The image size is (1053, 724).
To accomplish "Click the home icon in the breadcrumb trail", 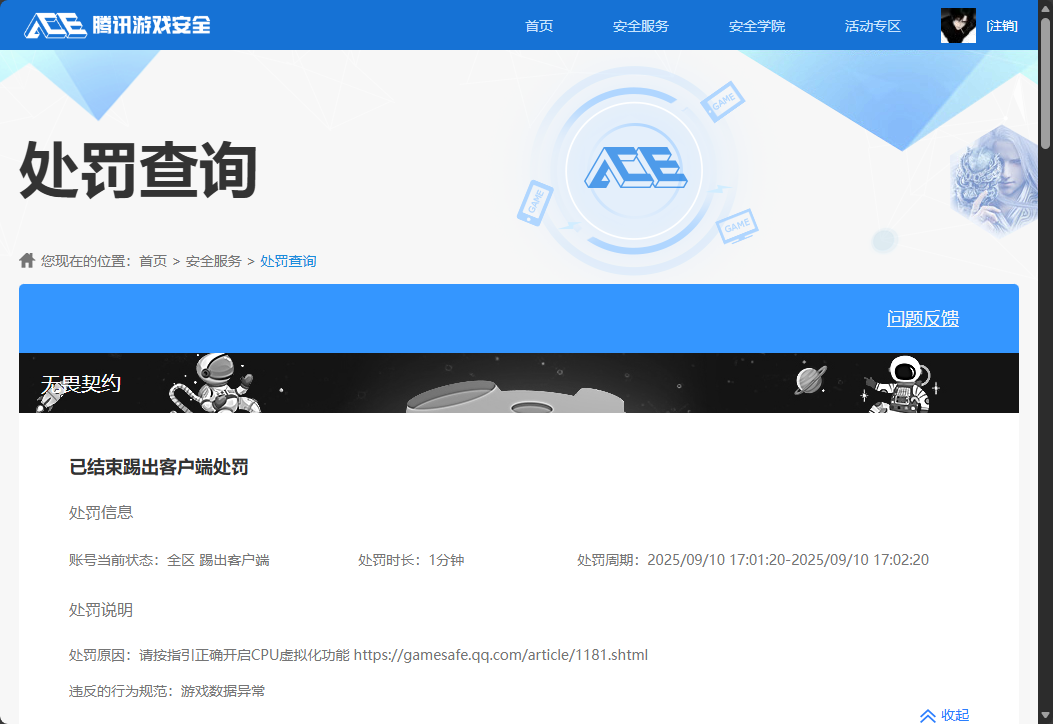I will tap(27, 260).
